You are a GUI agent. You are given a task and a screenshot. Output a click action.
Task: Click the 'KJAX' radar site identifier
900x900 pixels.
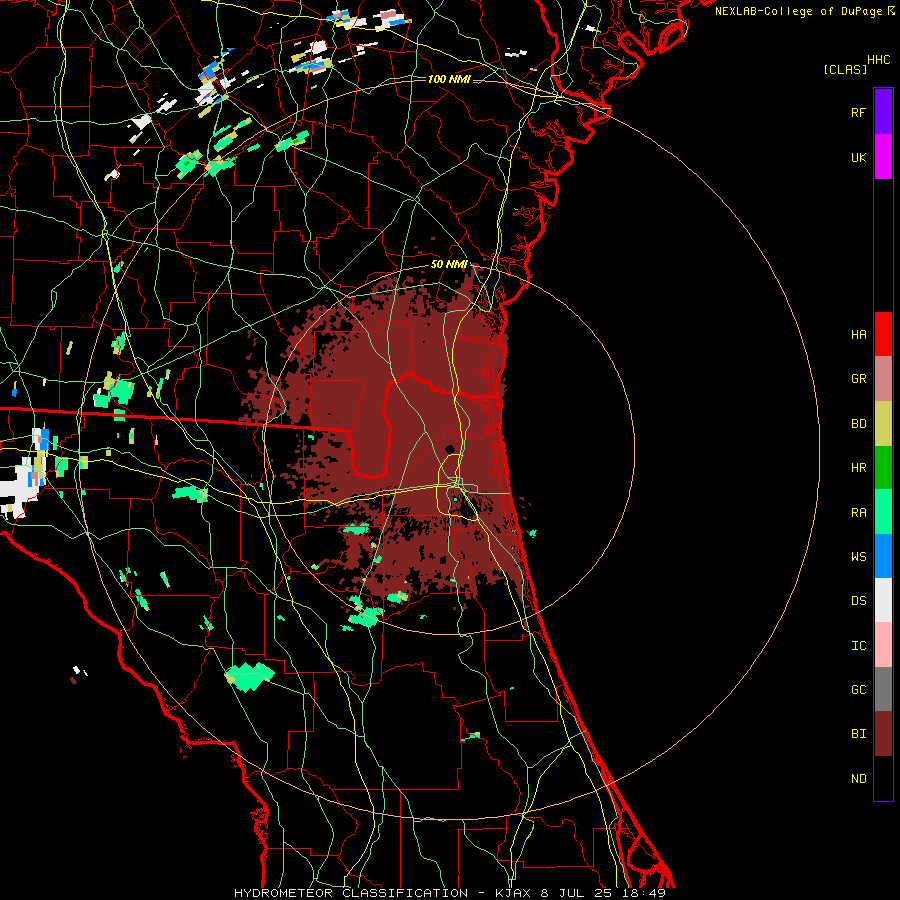(x=510, y=893)
